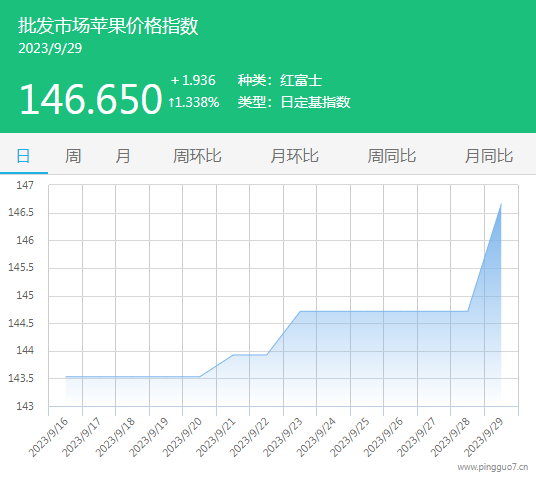
Task: Click the 2023/9/28 axis label
Action: 451,437
